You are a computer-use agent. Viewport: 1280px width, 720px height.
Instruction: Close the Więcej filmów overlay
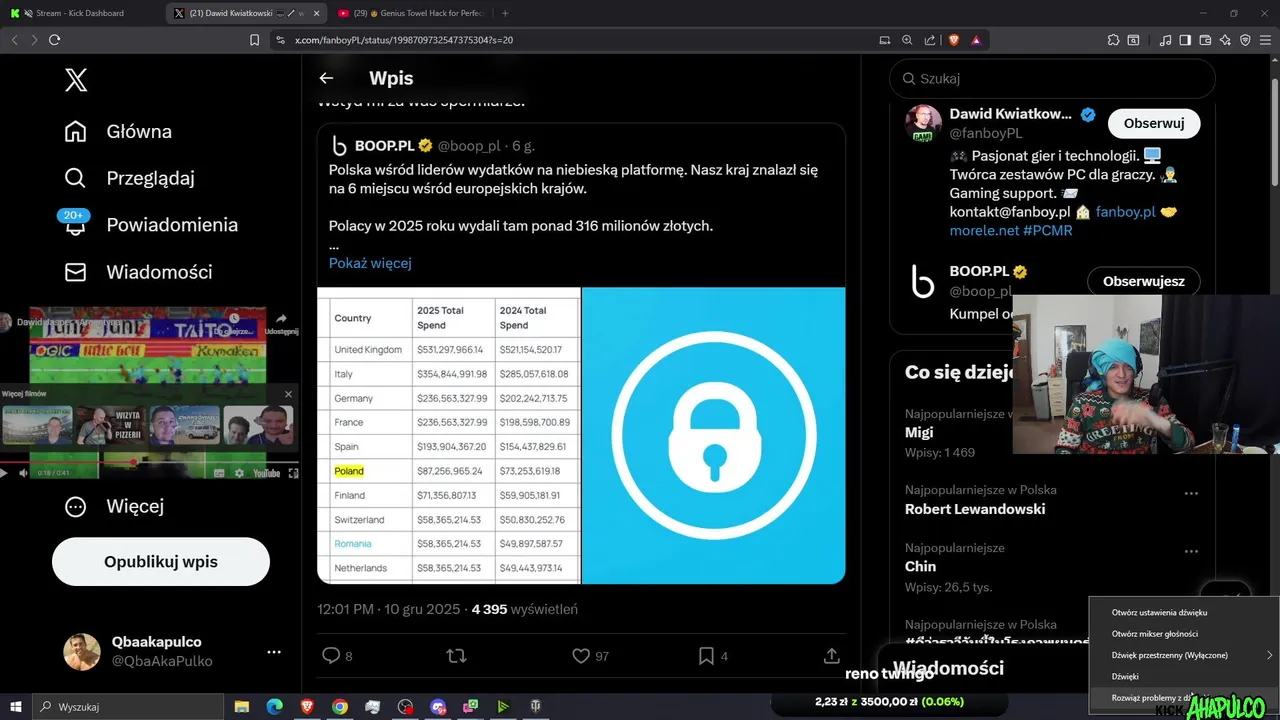(x=288, y=394)
